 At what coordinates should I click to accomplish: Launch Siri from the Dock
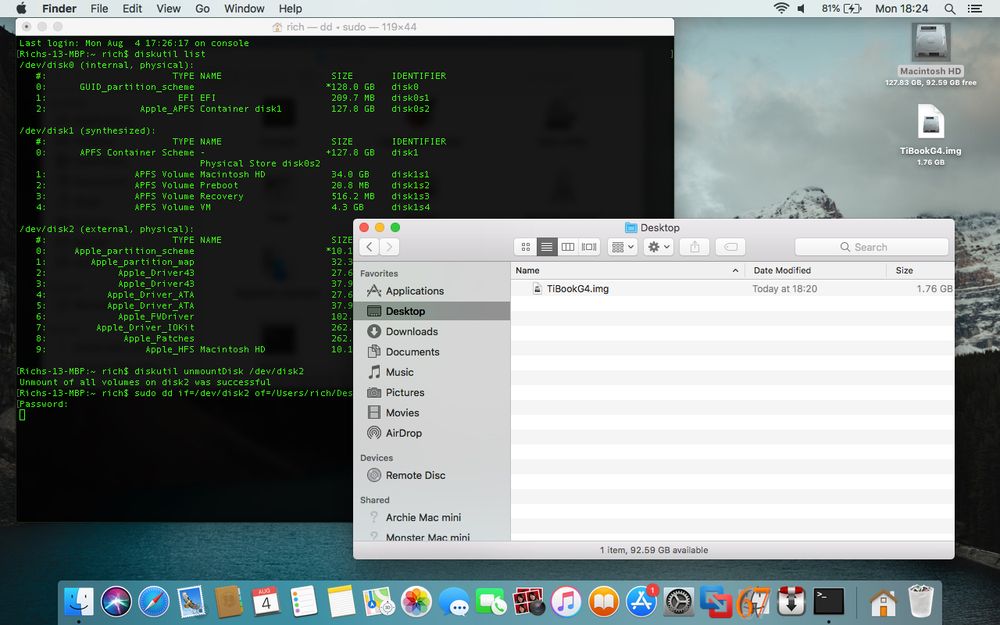[116, 601]
